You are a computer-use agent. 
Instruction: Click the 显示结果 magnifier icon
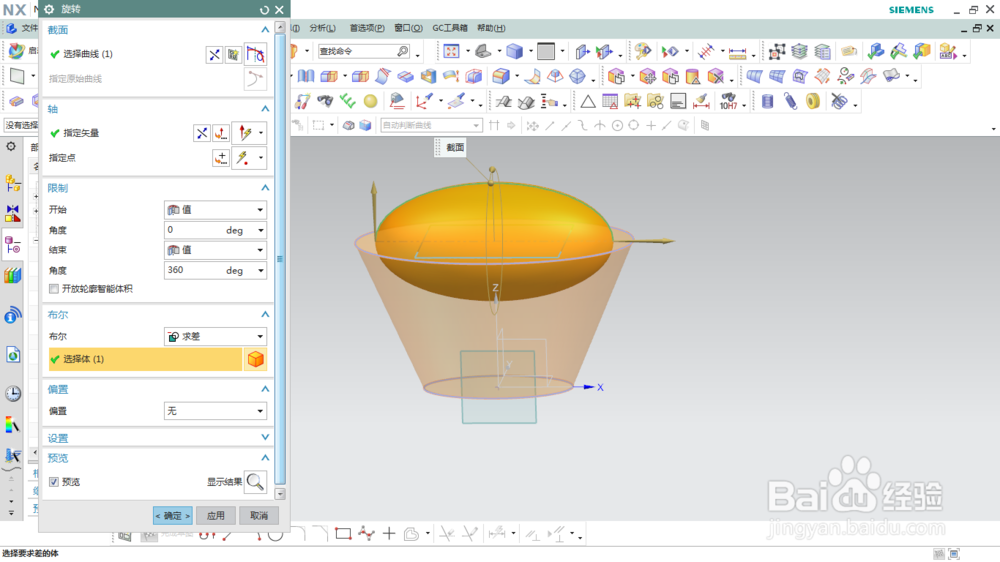pyautogui.click(x=255, y=482)
